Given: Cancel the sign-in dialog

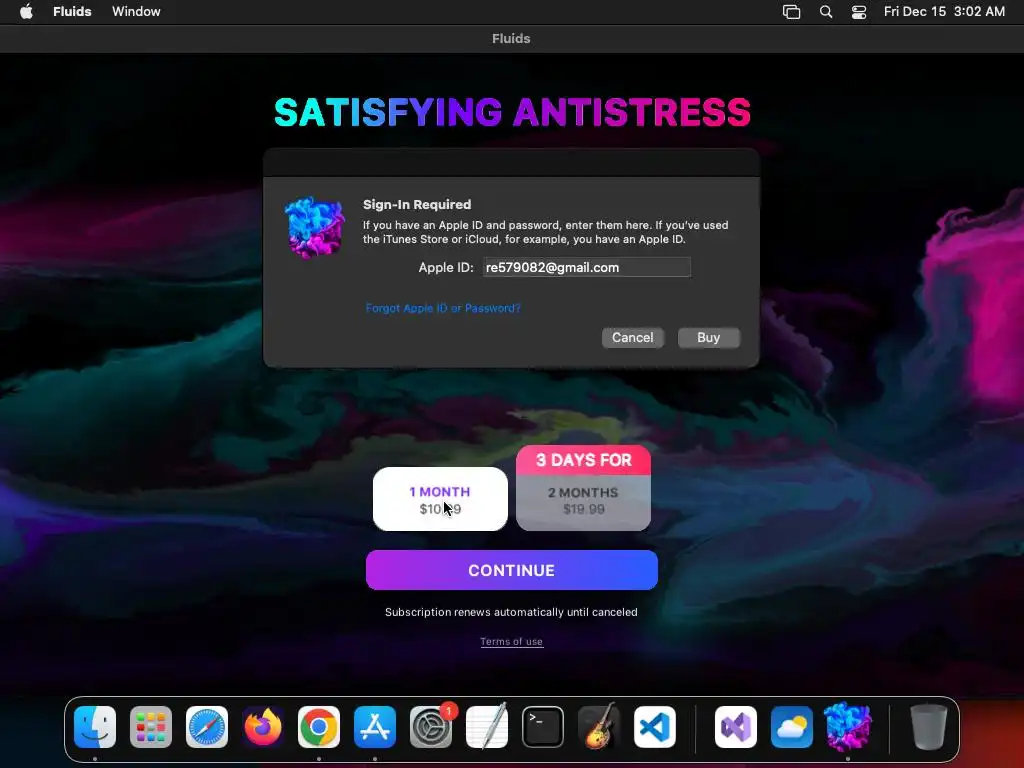Looking at the screenshot, I should tap(632, 338).
